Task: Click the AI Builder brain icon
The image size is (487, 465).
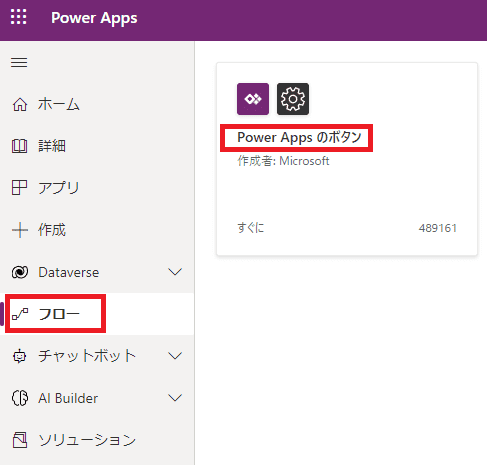Action: point(20,398)
